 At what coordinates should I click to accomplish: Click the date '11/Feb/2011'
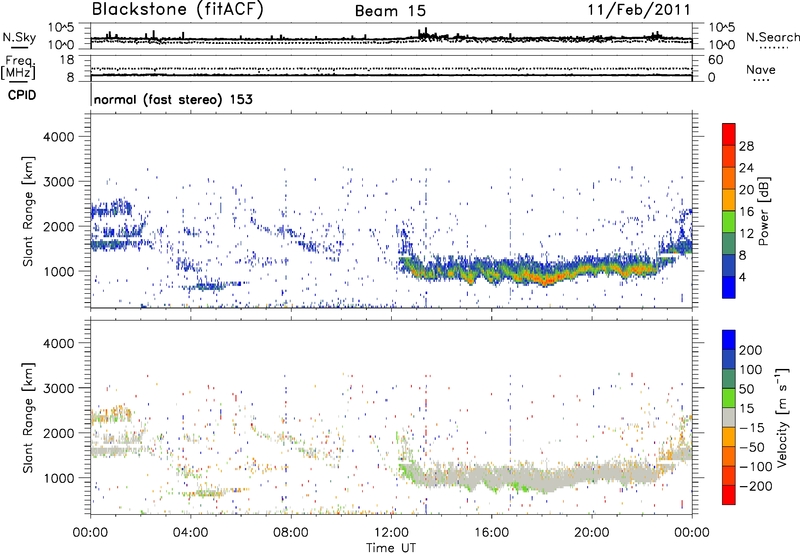coord(639,10)
